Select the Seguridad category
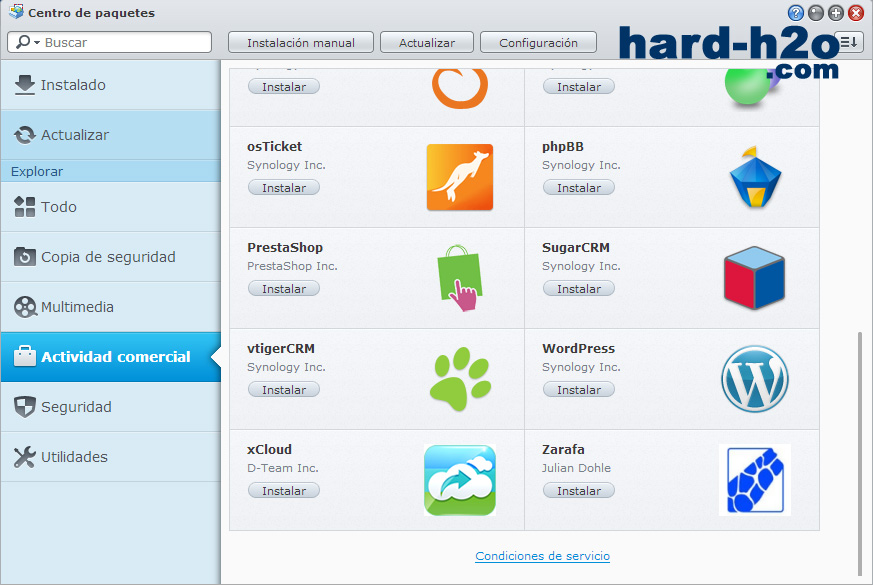Viewport: 873px width, 585px height. click(x=111, y=406)
